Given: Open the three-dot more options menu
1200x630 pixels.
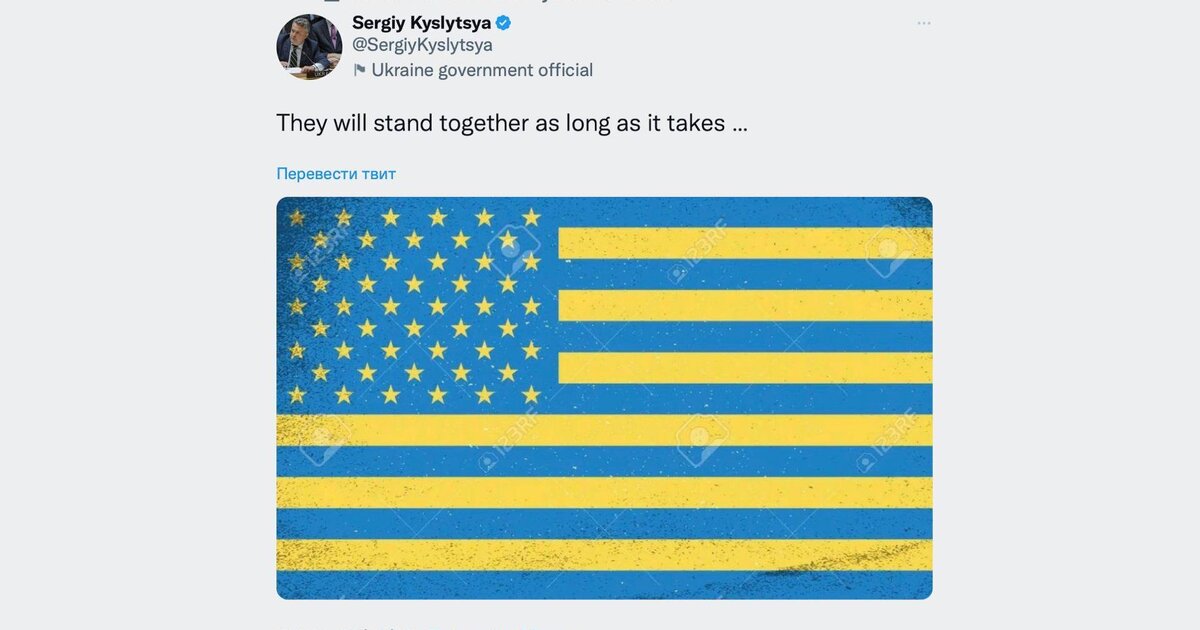Looking at the screenshot, I should [x=924, y=22].
